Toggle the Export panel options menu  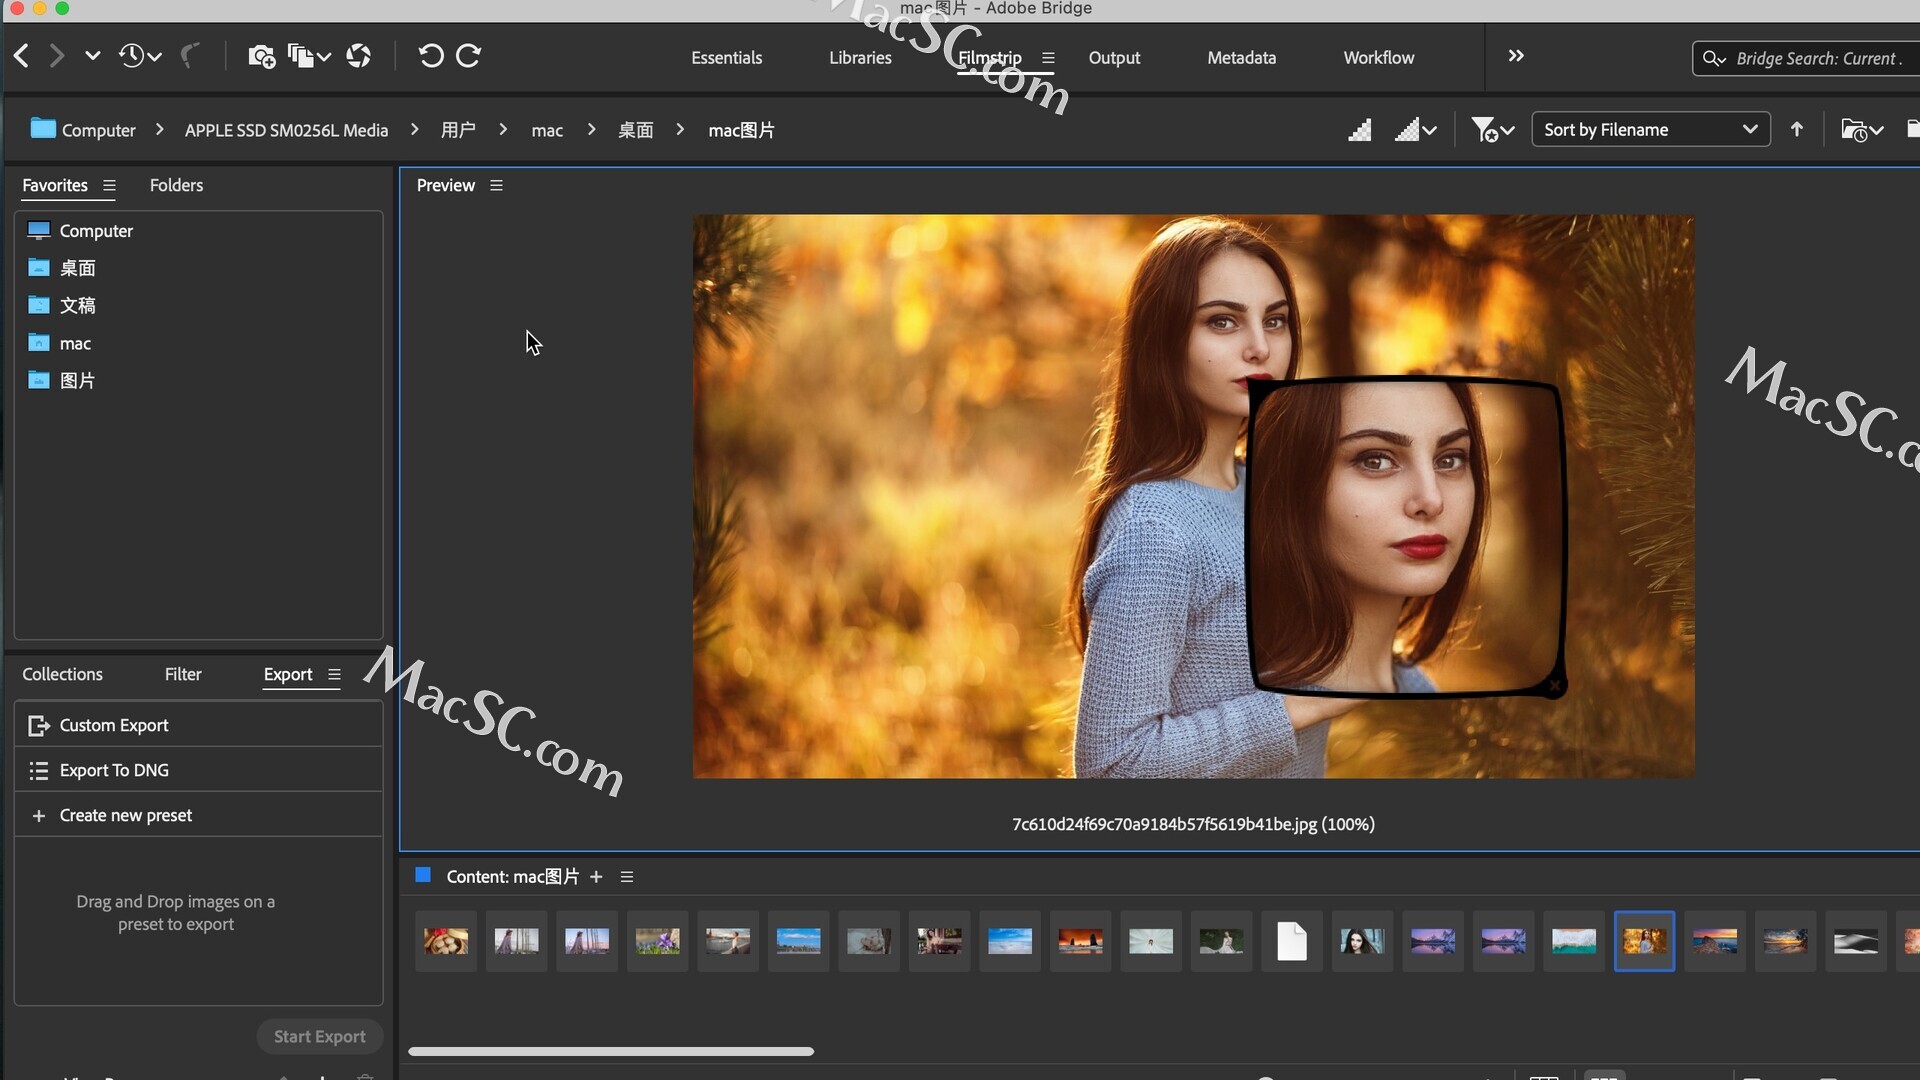coord(334,674)
